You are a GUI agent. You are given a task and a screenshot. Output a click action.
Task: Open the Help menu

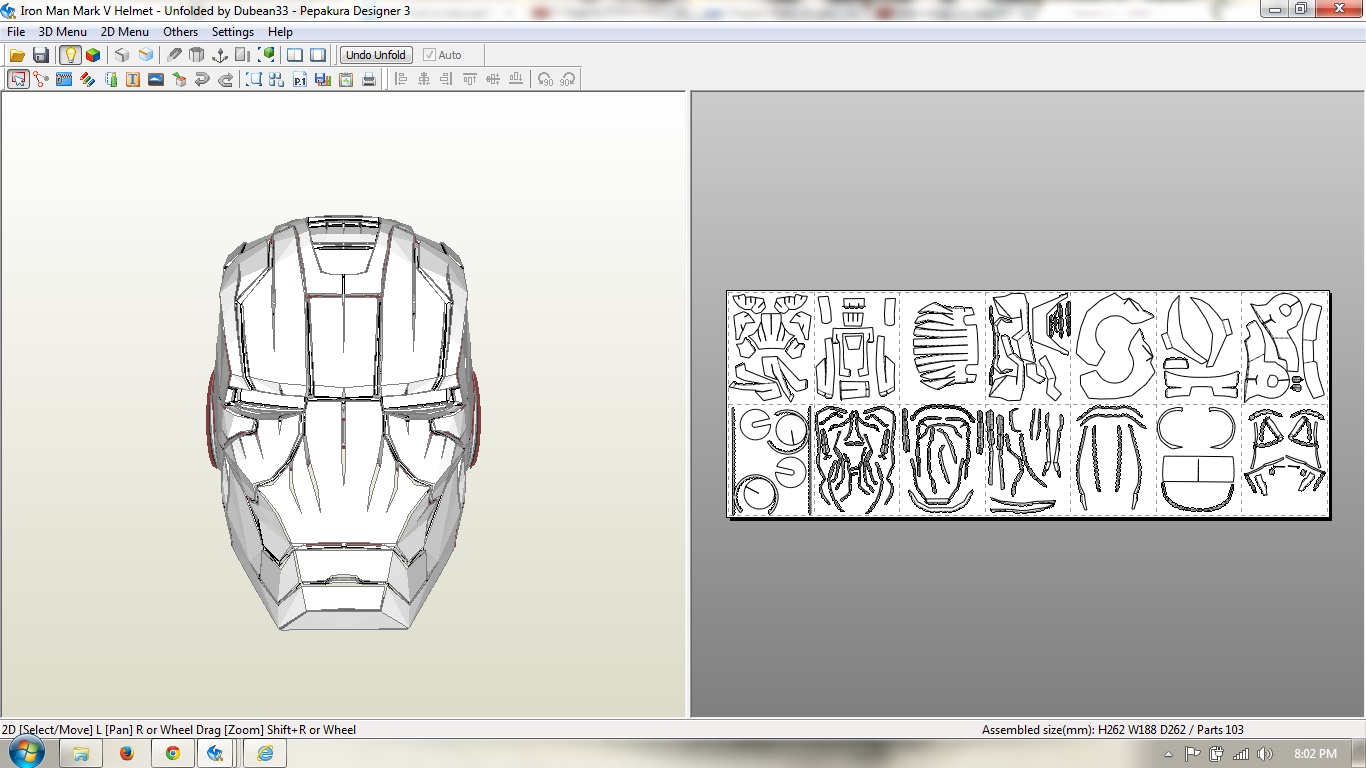tap(280, 32)
